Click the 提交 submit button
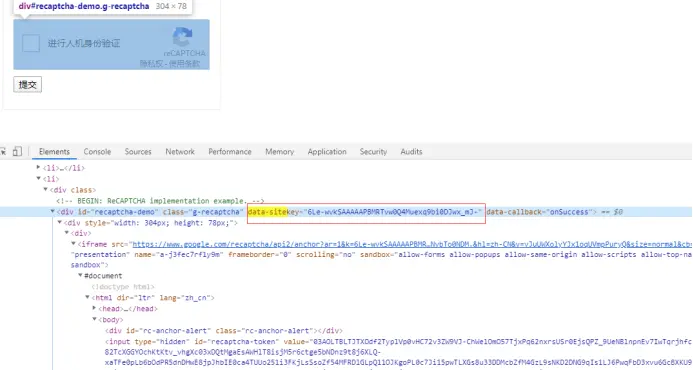 click(27, 84)
